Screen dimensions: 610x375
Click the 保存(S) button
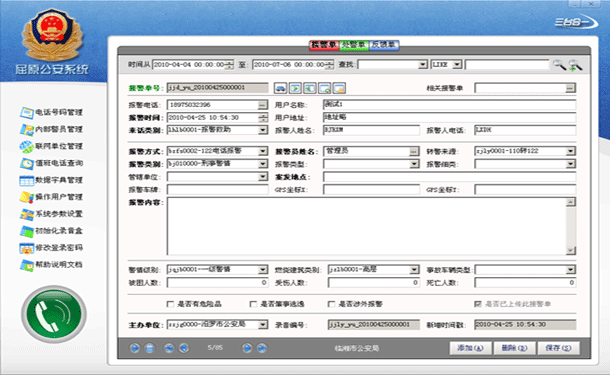tap(558, 348)
